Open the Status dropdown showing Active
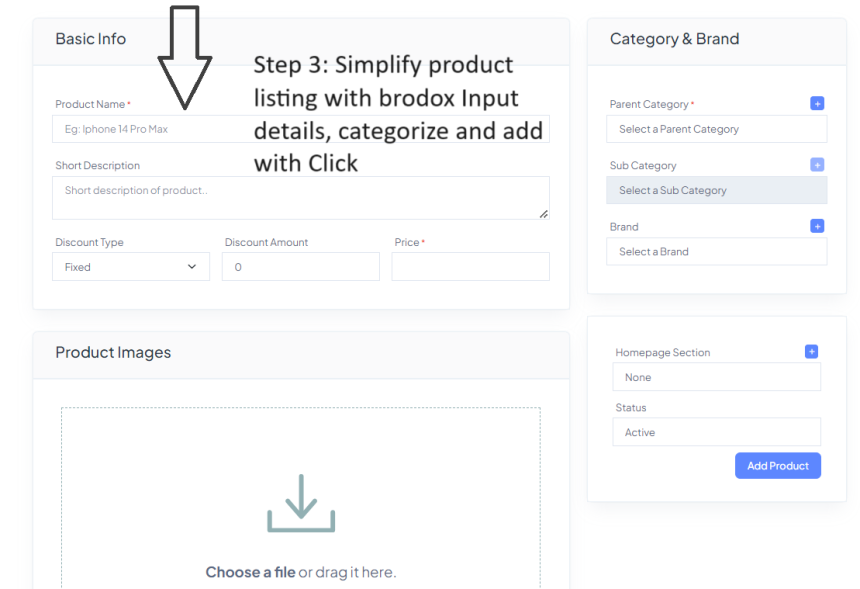This screenshot has width=860, height=589. [x=716, y=432]
